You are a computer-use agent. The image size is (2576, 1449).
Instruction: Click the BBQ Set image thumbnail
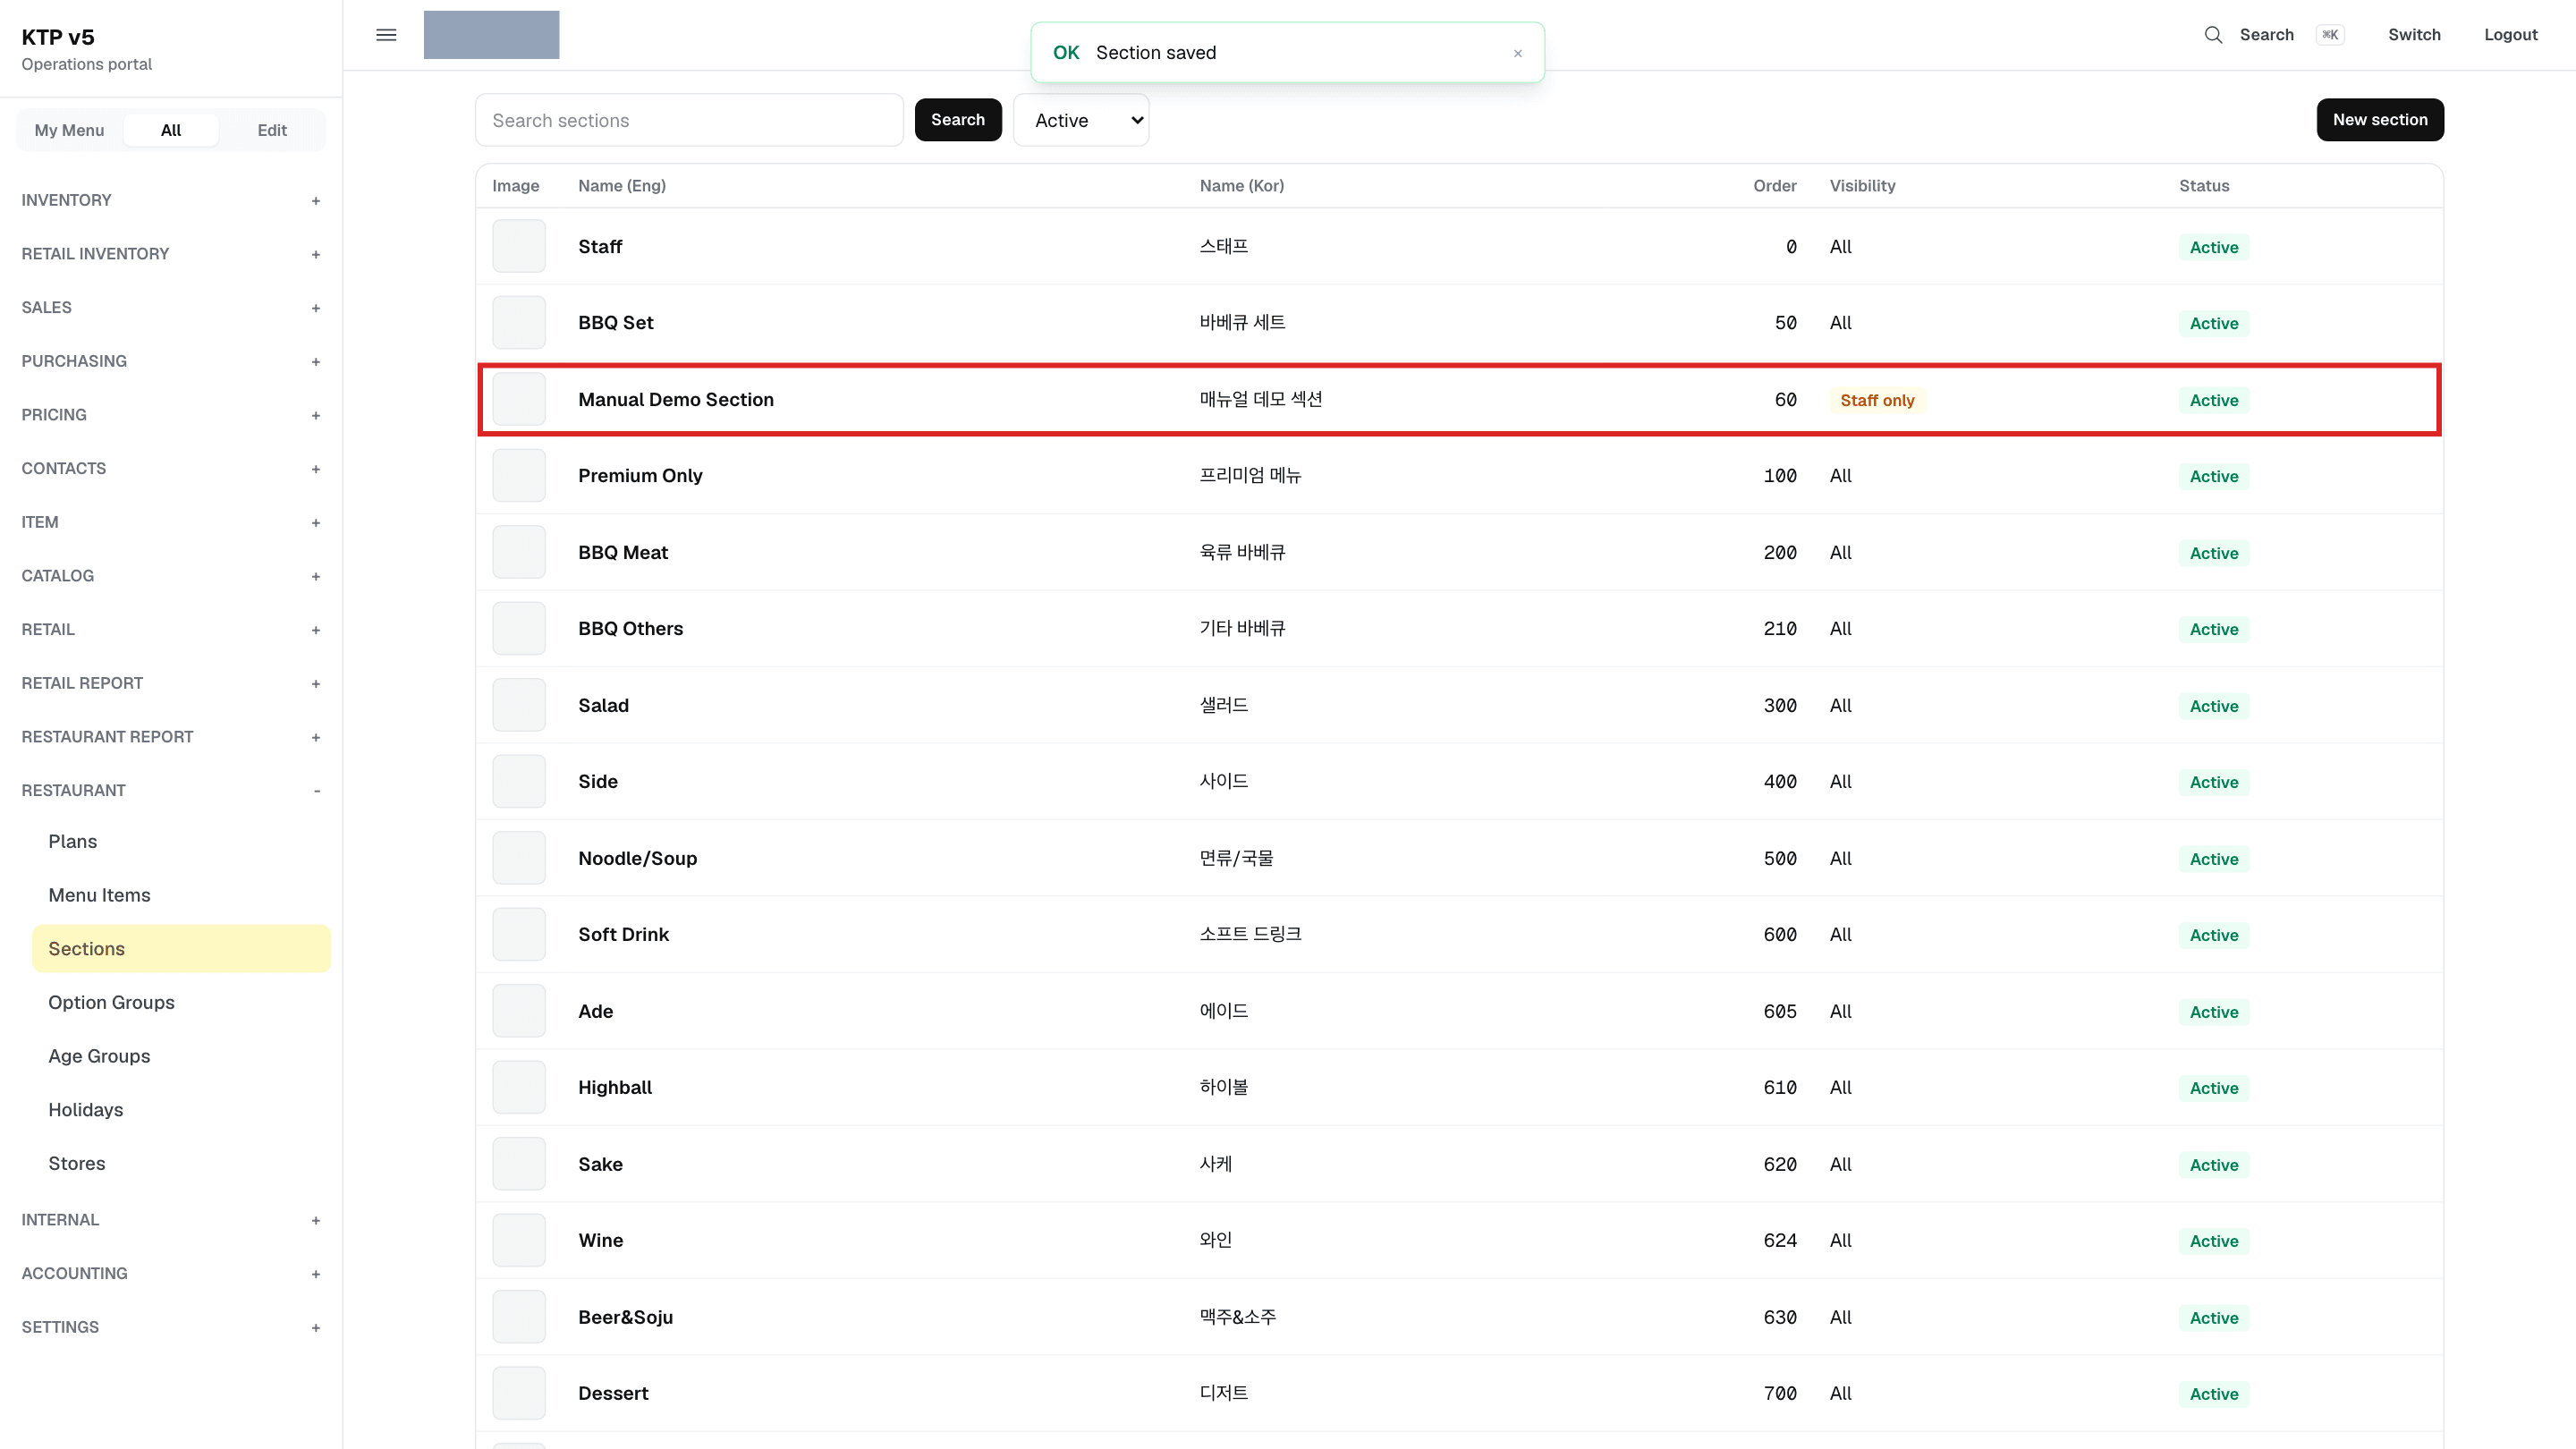click(x=519, y=322)
